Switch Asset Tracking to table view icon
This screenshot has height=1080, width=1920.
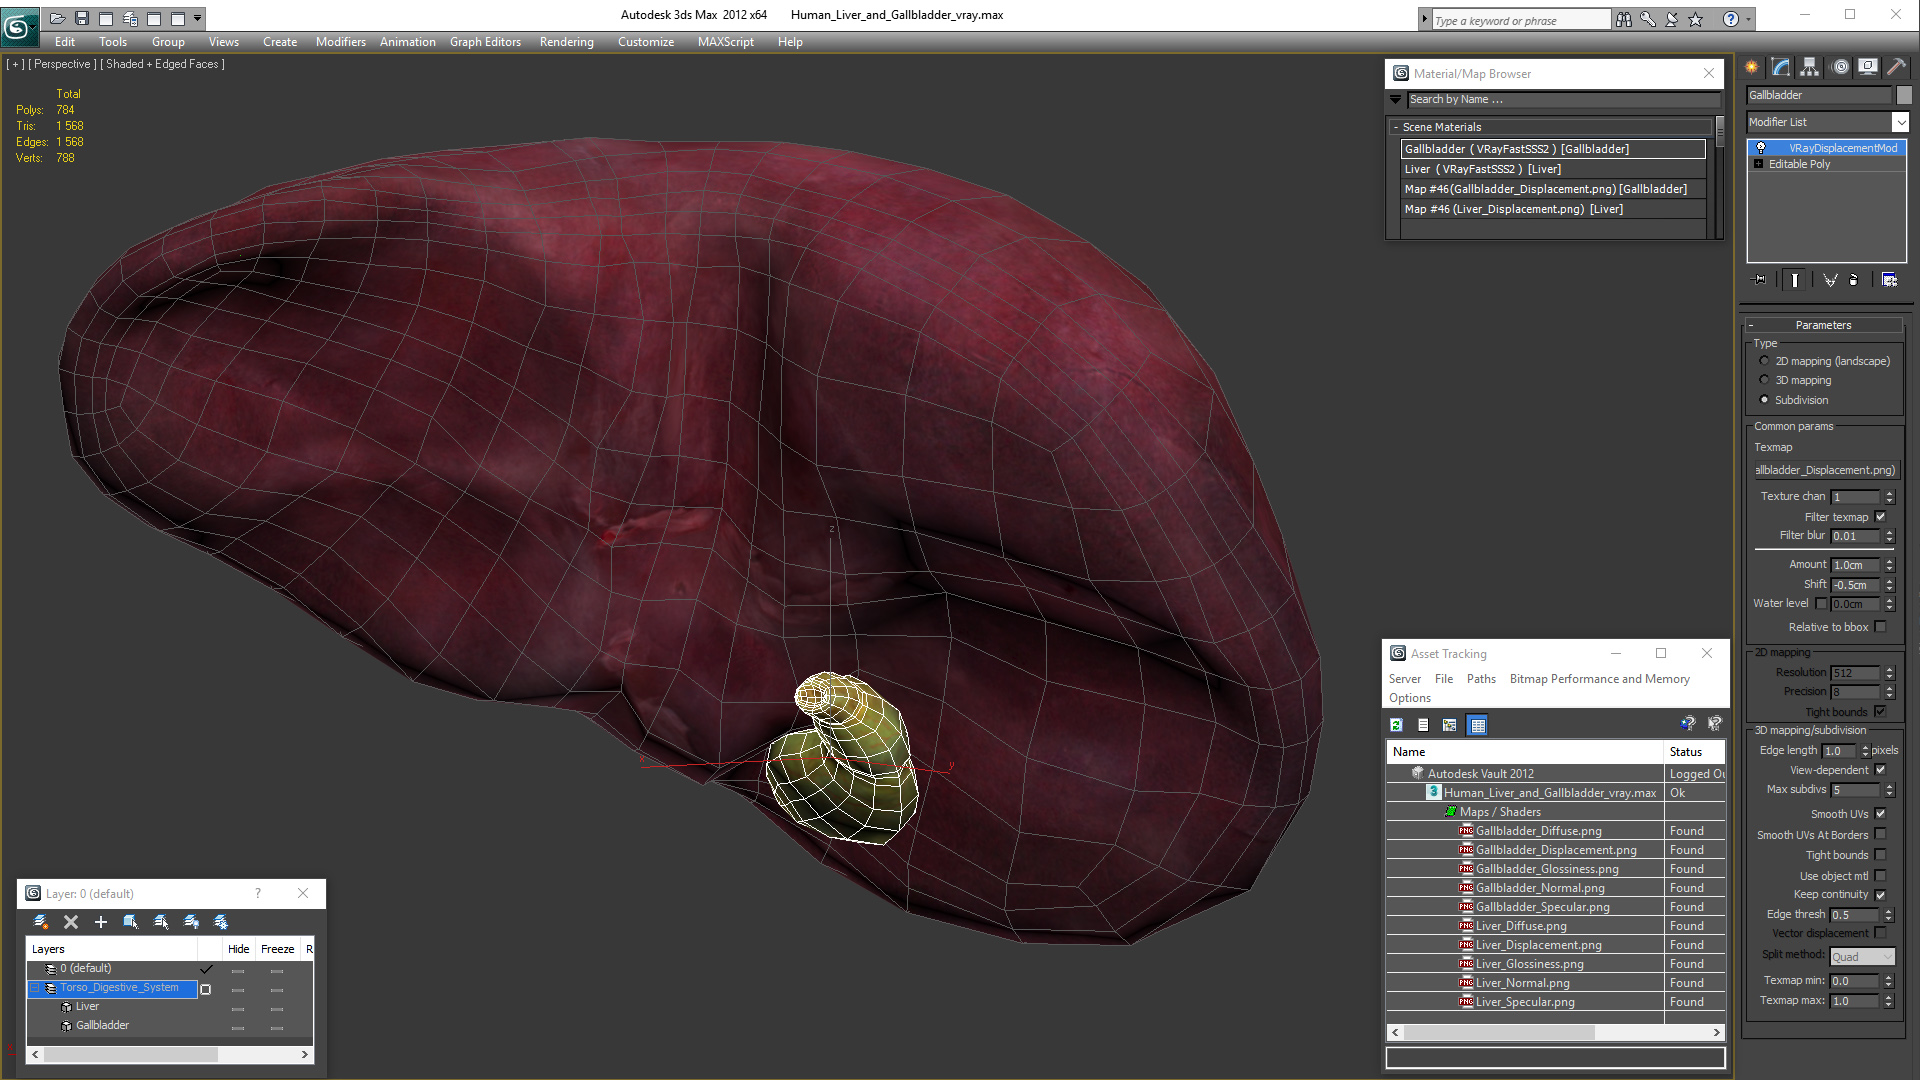click(x=1478, y=725)
